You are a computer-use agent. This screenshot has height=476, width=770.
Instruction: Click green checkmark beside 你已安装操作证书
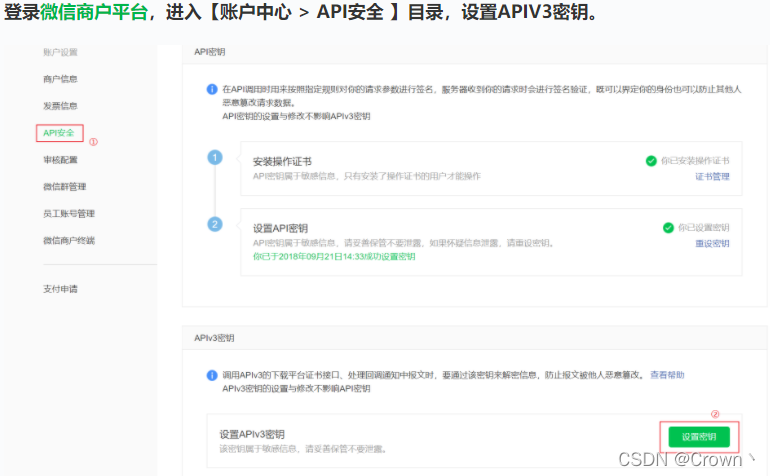tap(651, 161)
